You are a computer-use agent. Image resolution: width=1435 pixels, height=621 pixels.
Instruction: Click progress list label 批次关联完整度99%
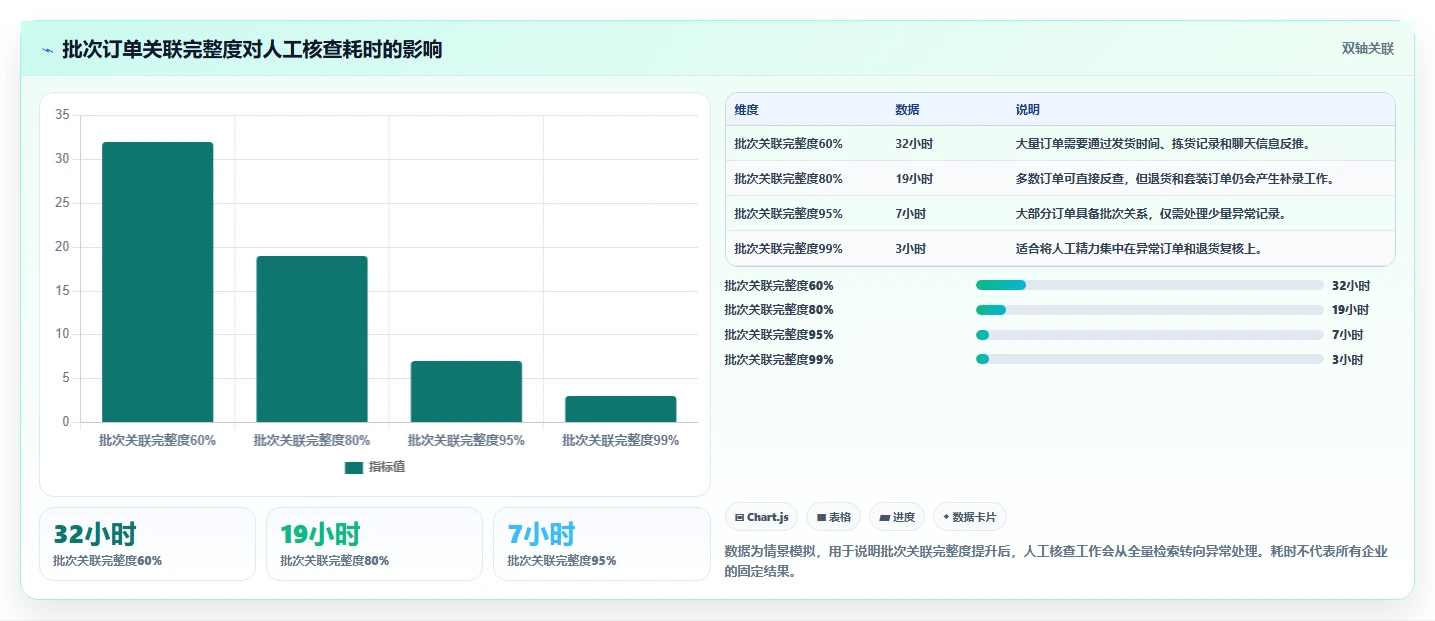point(779,360)
